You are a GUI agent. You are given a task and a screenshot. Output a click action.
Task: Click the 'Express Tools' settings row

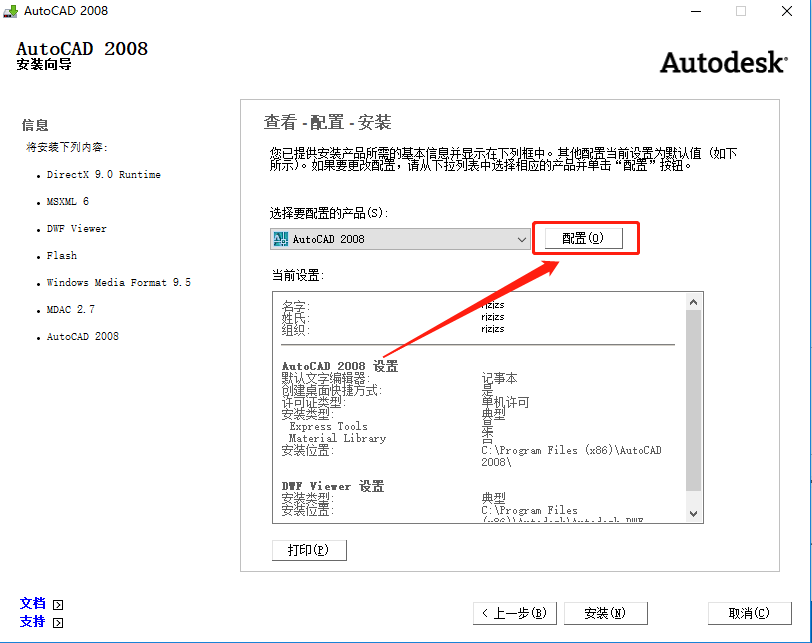[328, 426]
